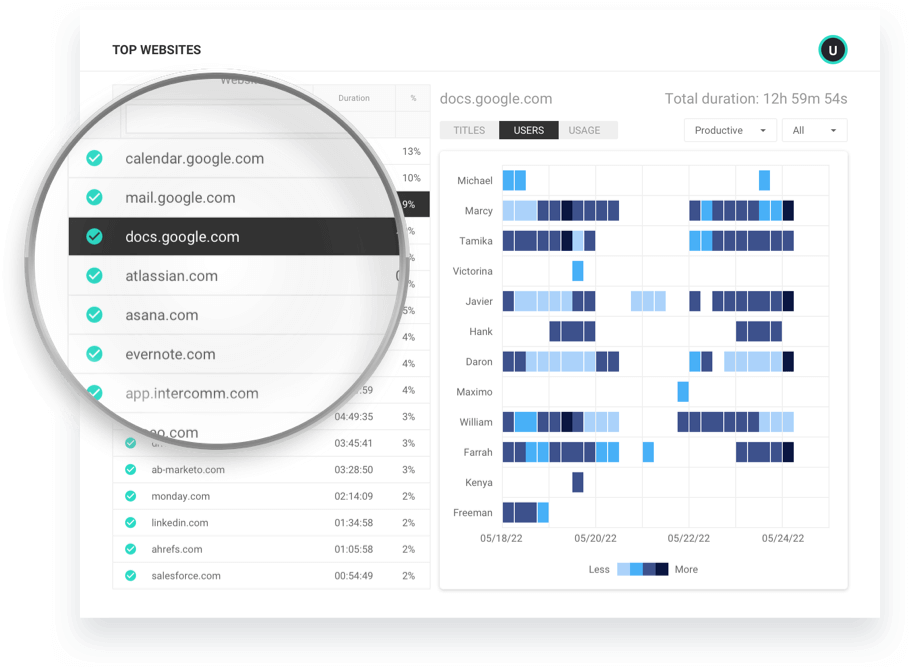Click Maximo's single heatmap cell
This screenshot has height=667, width=910.
[683, 392]
